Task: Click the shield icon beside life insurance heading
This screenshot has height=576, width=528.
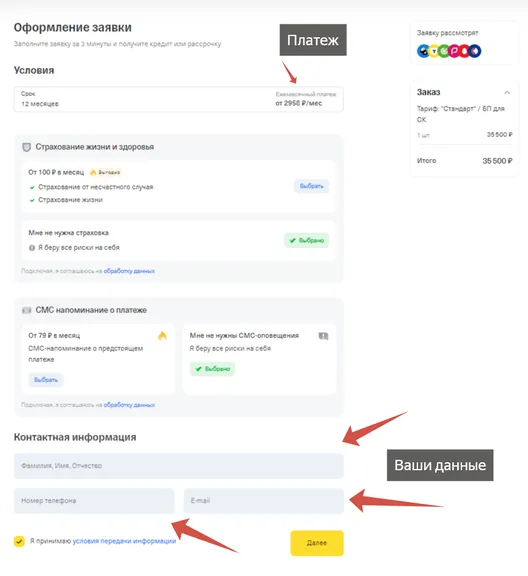Action: tap(26, 147)
